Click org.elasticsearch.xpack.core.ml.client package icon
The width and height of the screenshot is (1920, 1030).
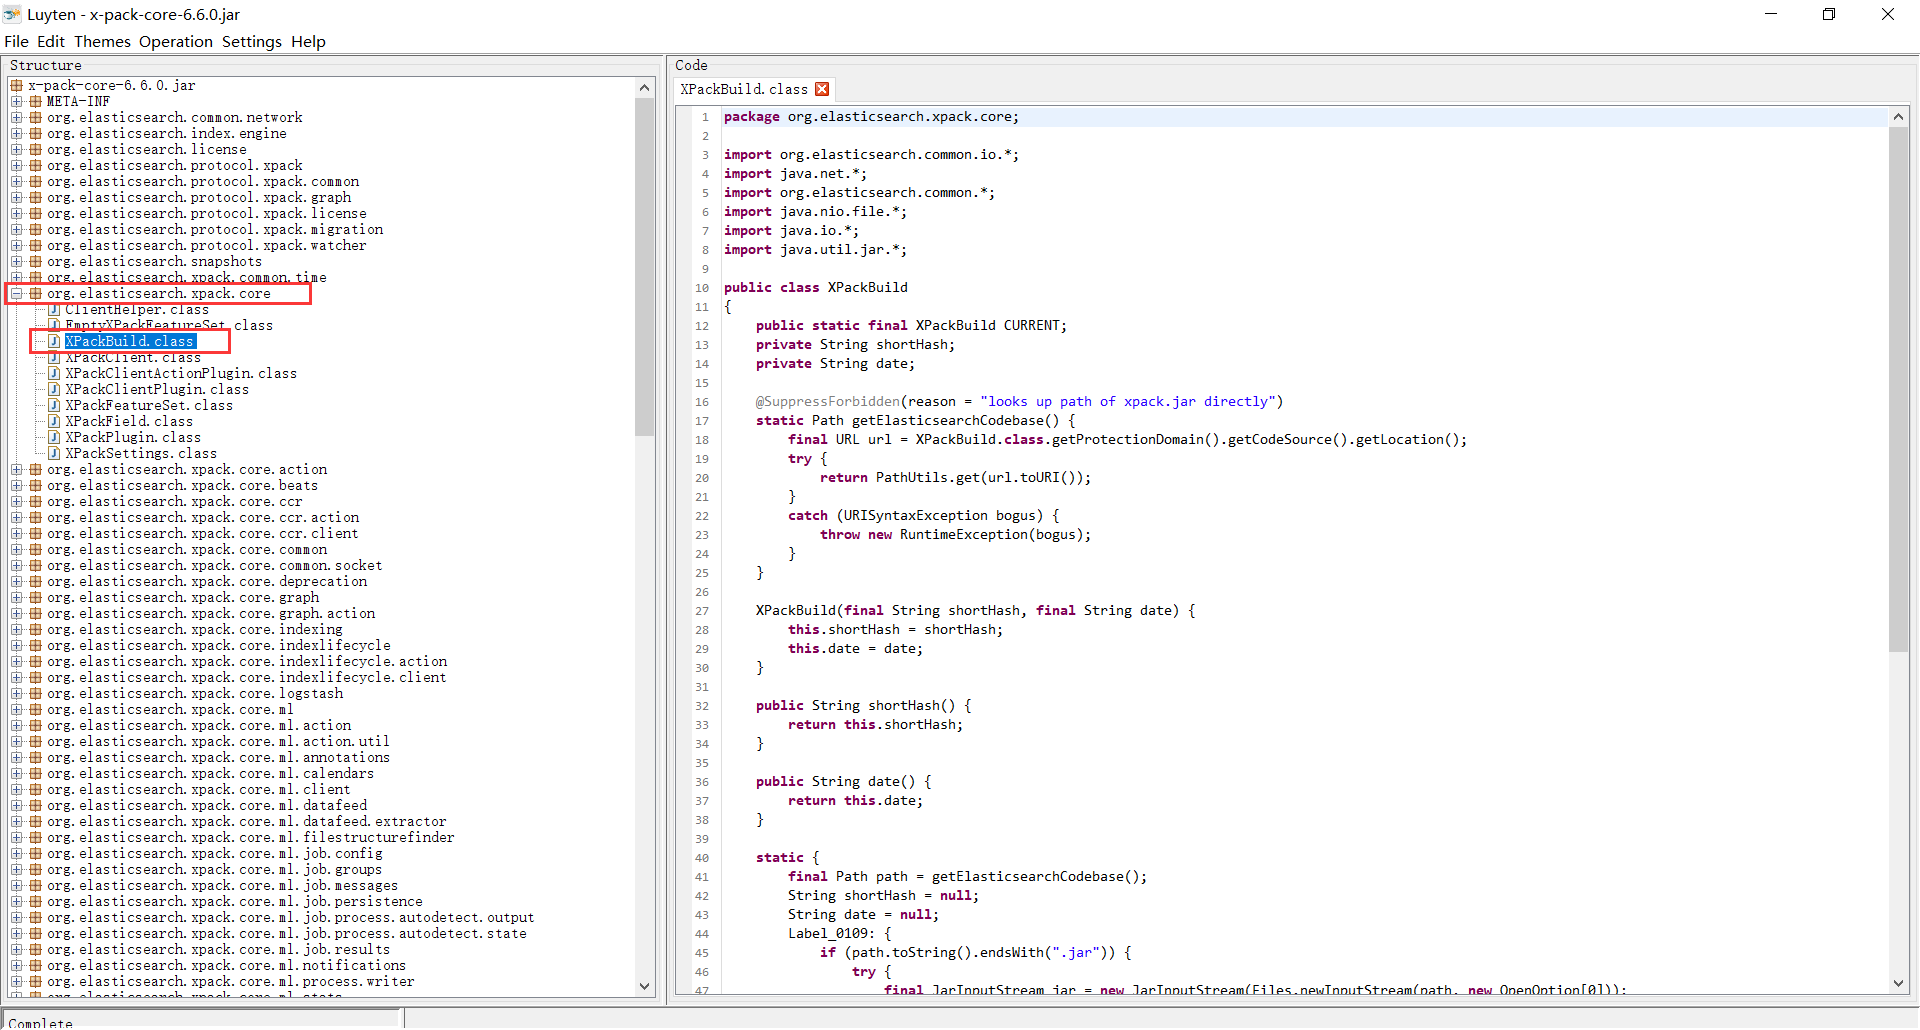point(35,789)
